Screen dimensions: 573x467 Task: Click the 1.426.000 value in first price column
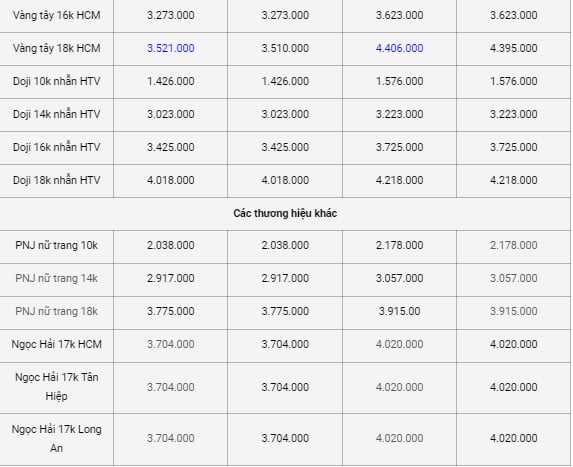coord(171,81)
